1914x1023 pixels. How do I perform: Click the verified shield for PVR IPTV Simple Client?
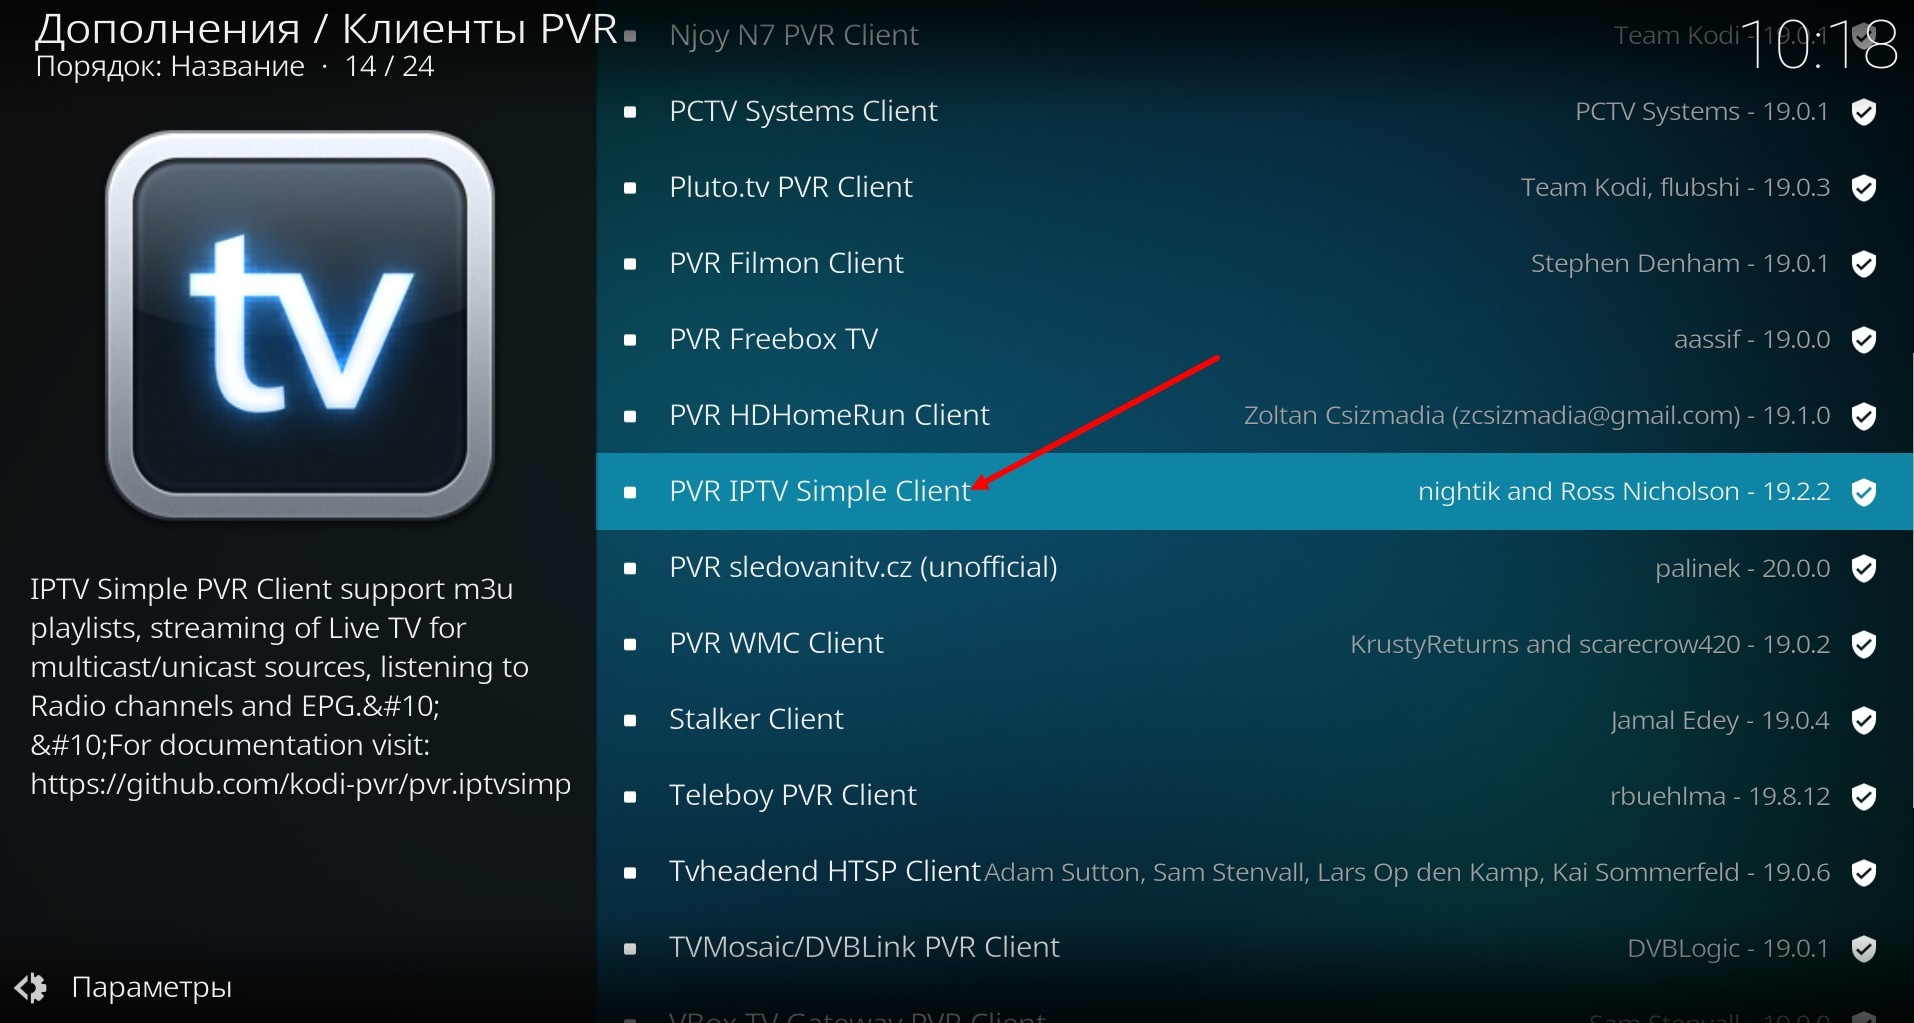pyautogui.click(x=1863, y=492)
